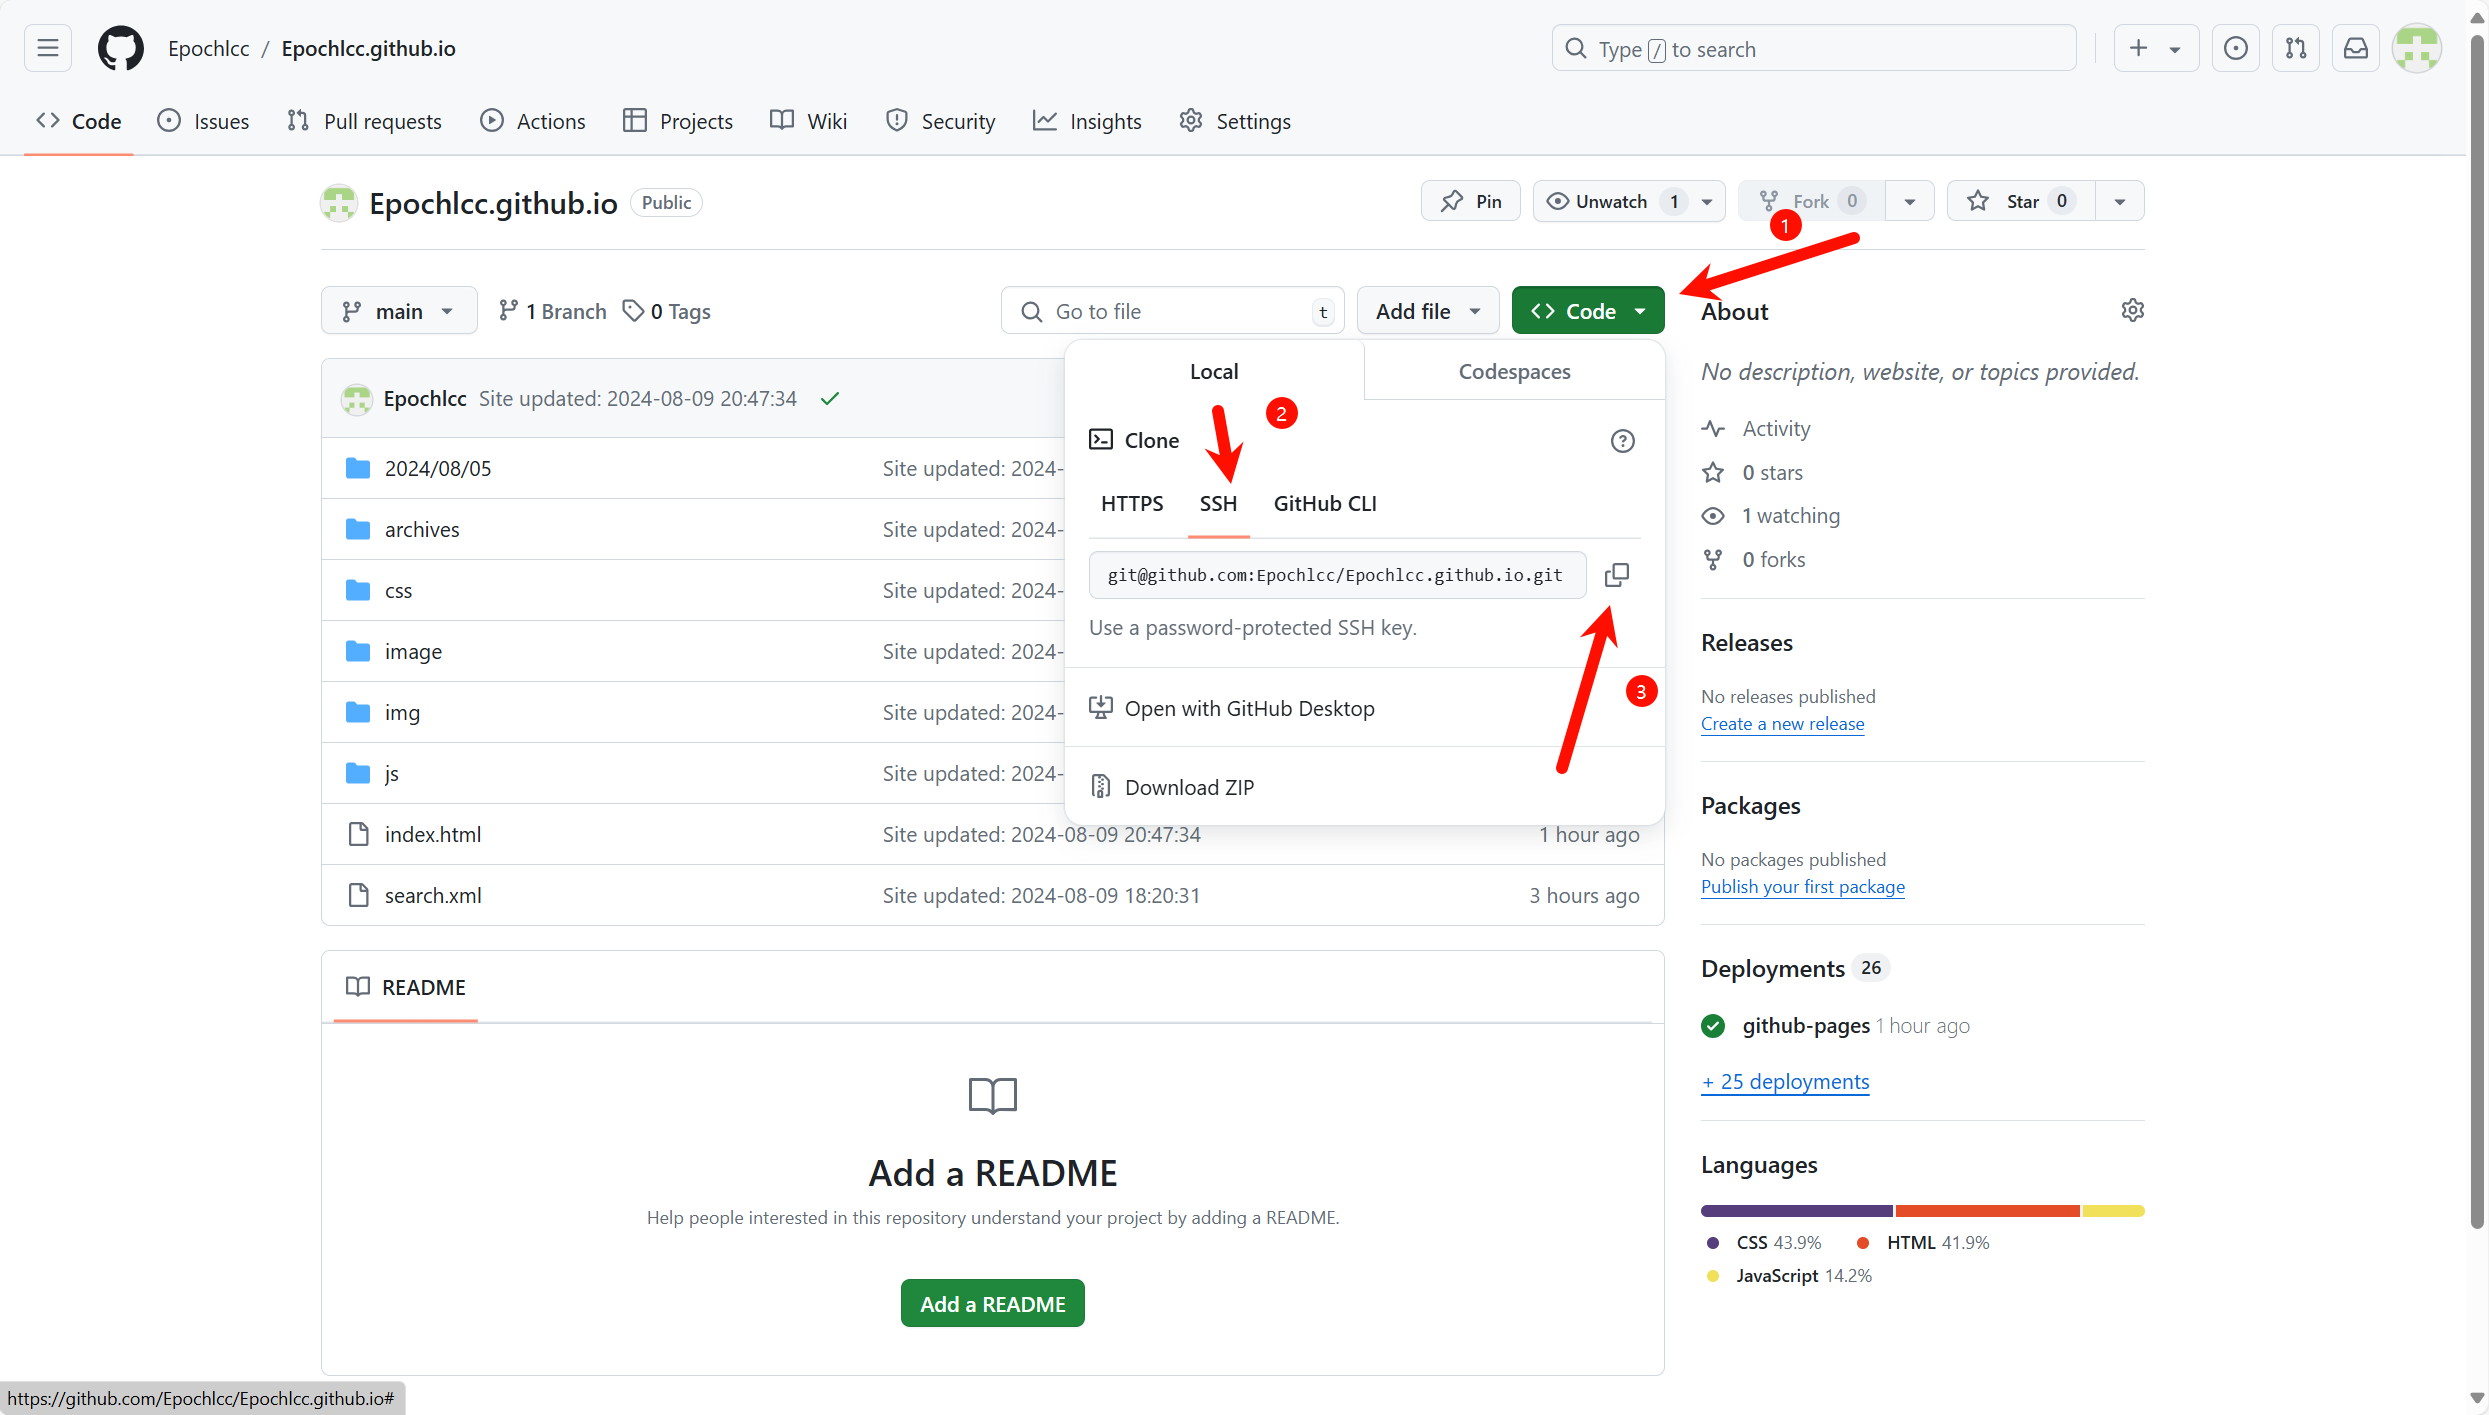This screenshot has width=2489, height=1415.
Task: Click the CSS segment of language bar
Action: 1796,1211
